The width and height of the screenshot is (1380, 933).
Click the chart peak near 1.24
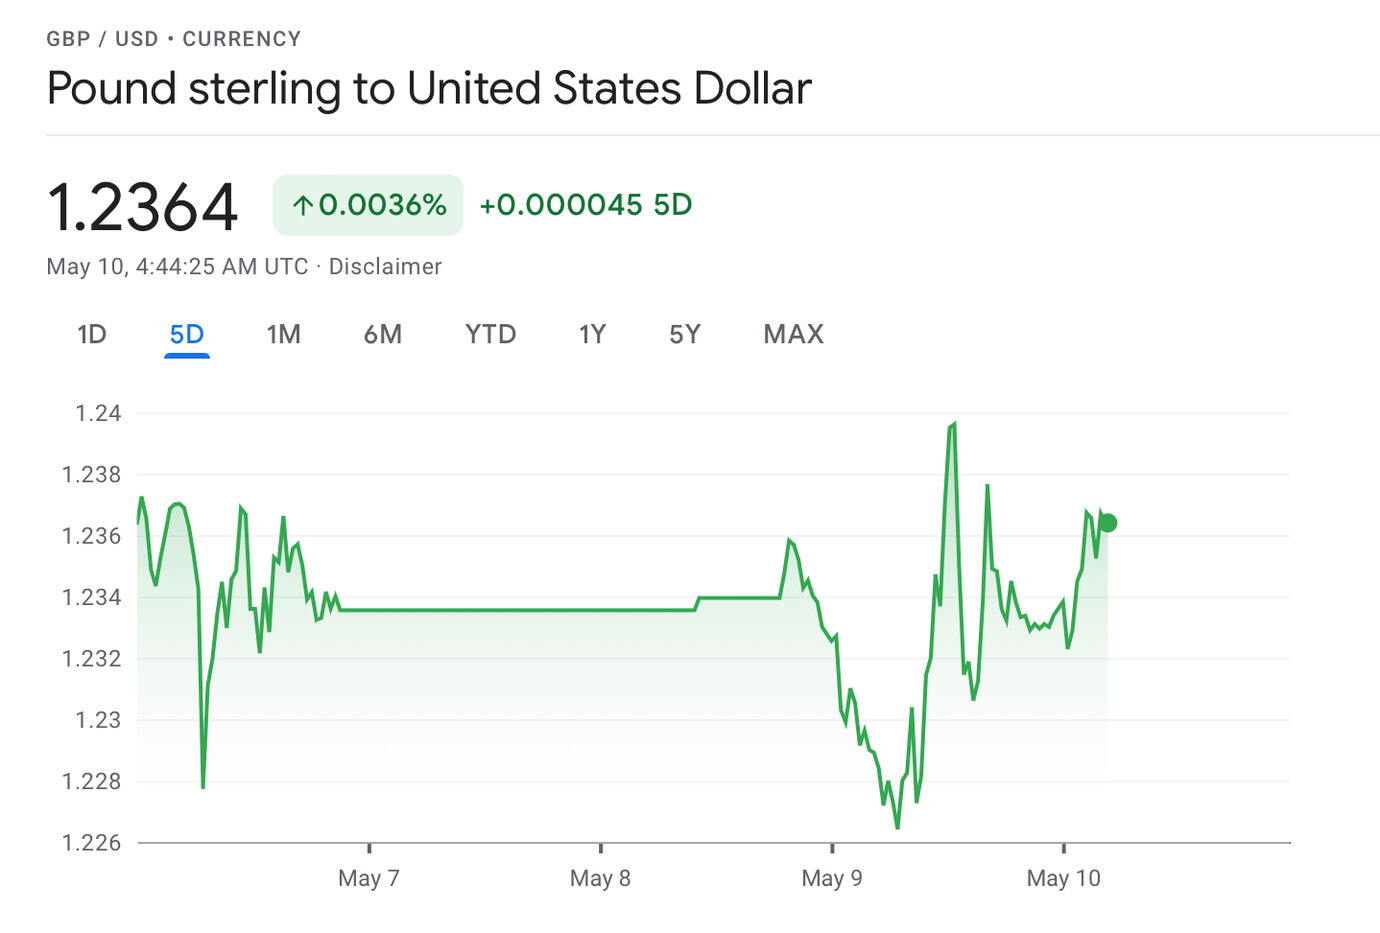[953, 425]
